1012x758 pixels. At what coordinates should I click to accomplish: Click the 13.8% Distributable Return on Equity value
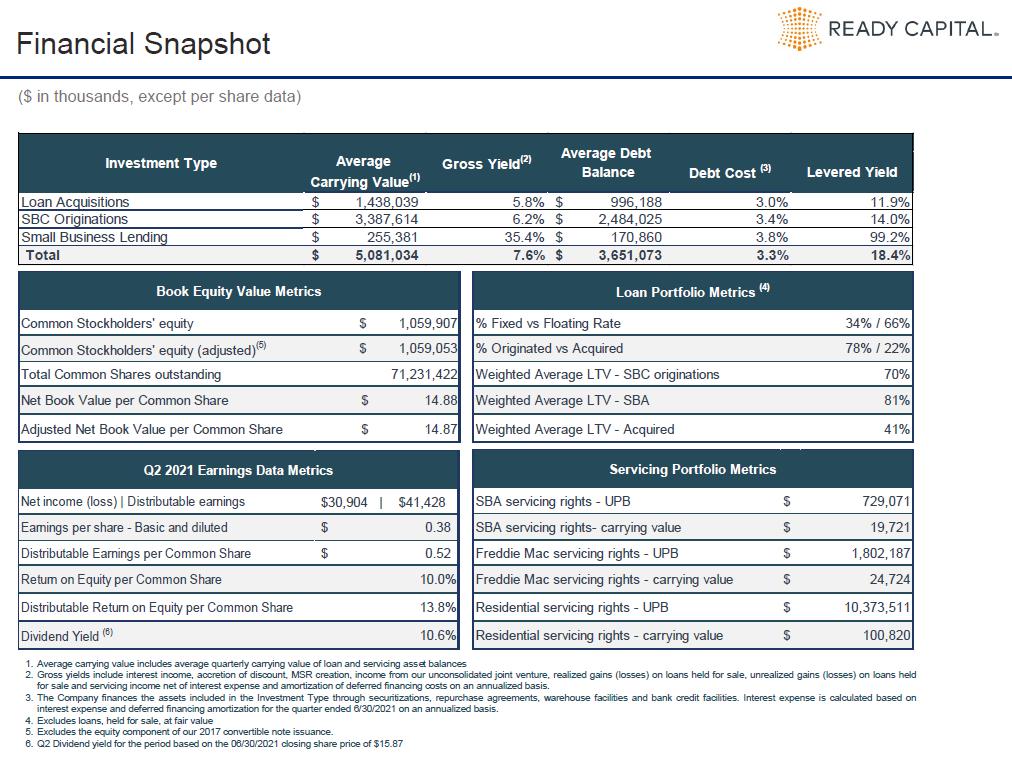click(438, 607)
